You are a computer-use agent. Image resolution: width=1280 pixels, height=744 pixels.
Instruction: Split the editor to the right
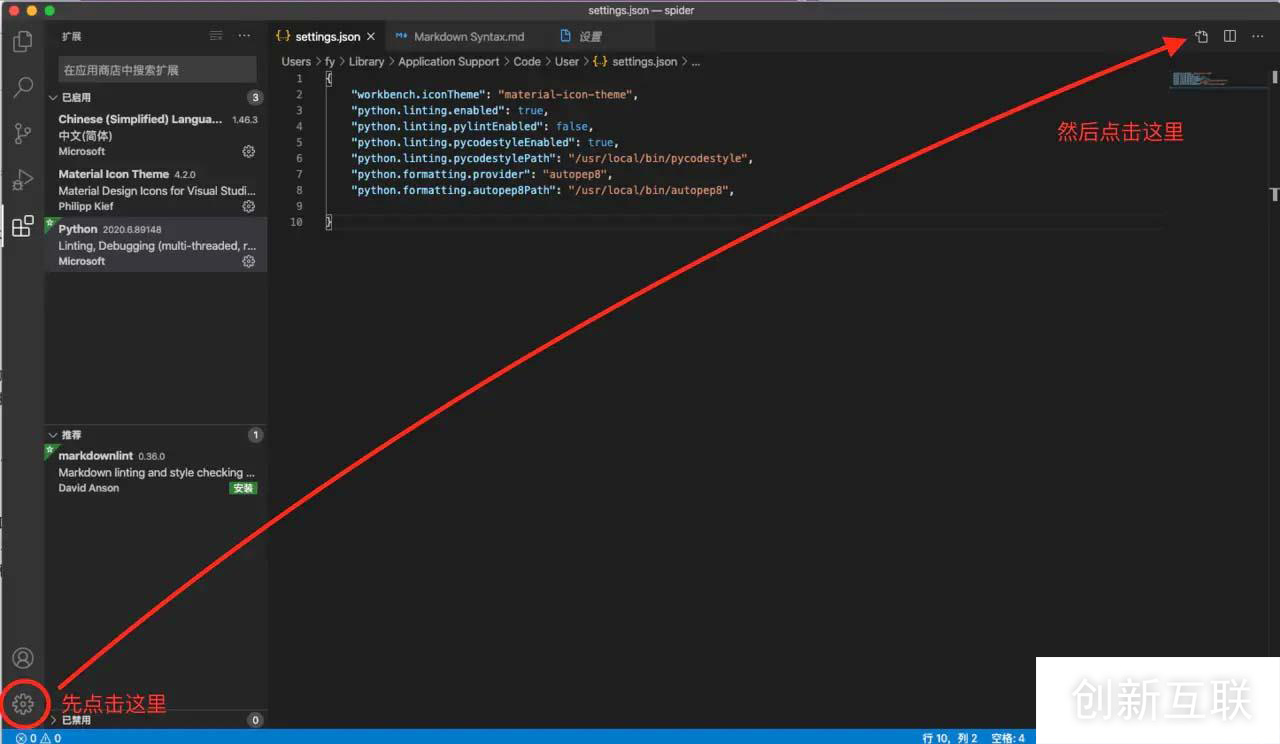(x=1230, y=36)
